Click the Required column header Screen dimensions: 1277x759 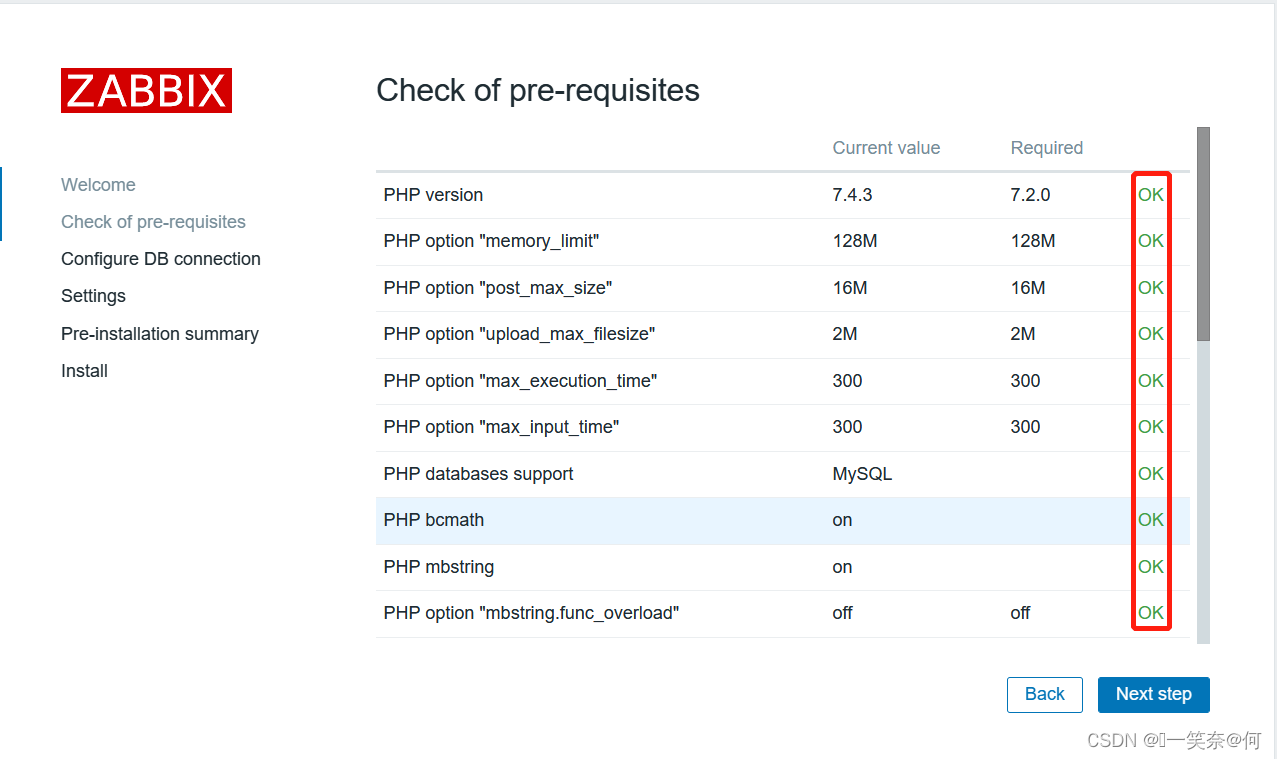(1046, 148)
